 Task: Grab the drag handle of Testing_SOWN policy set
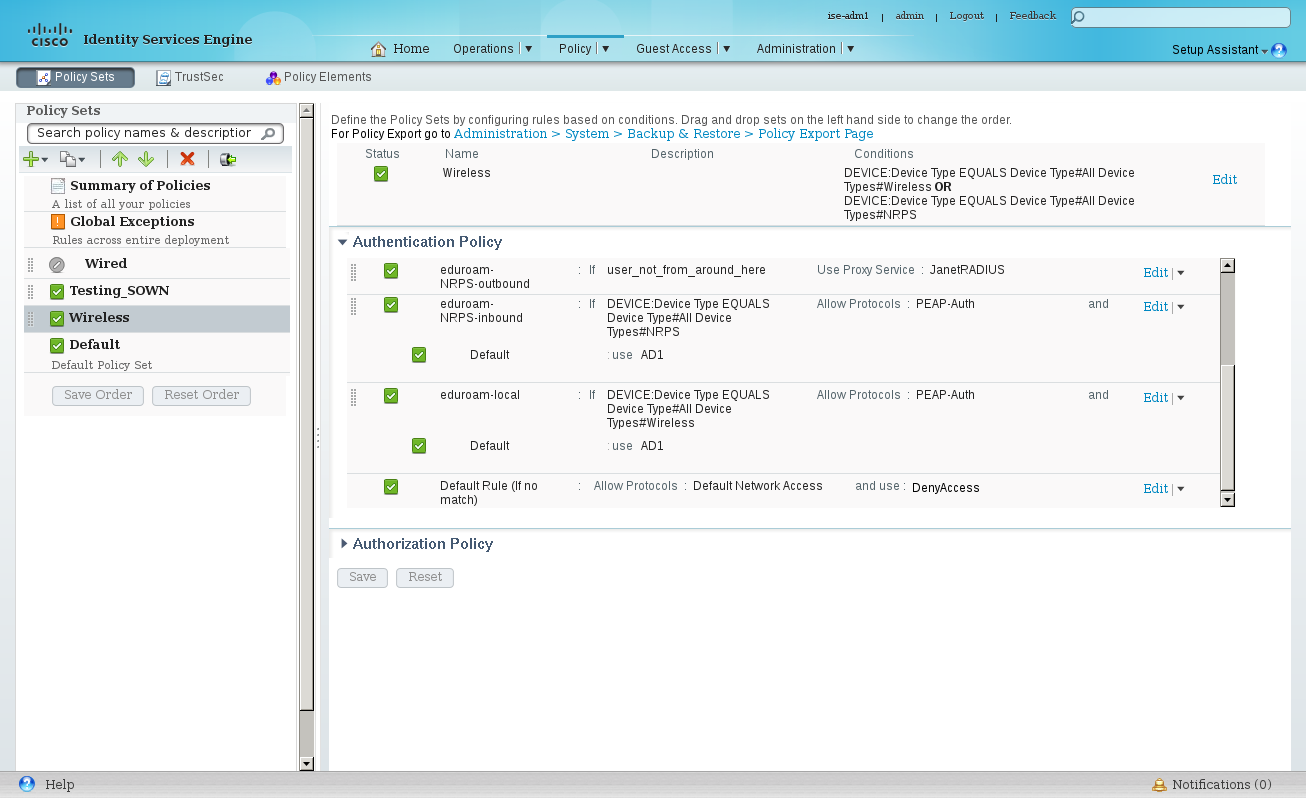31,291
